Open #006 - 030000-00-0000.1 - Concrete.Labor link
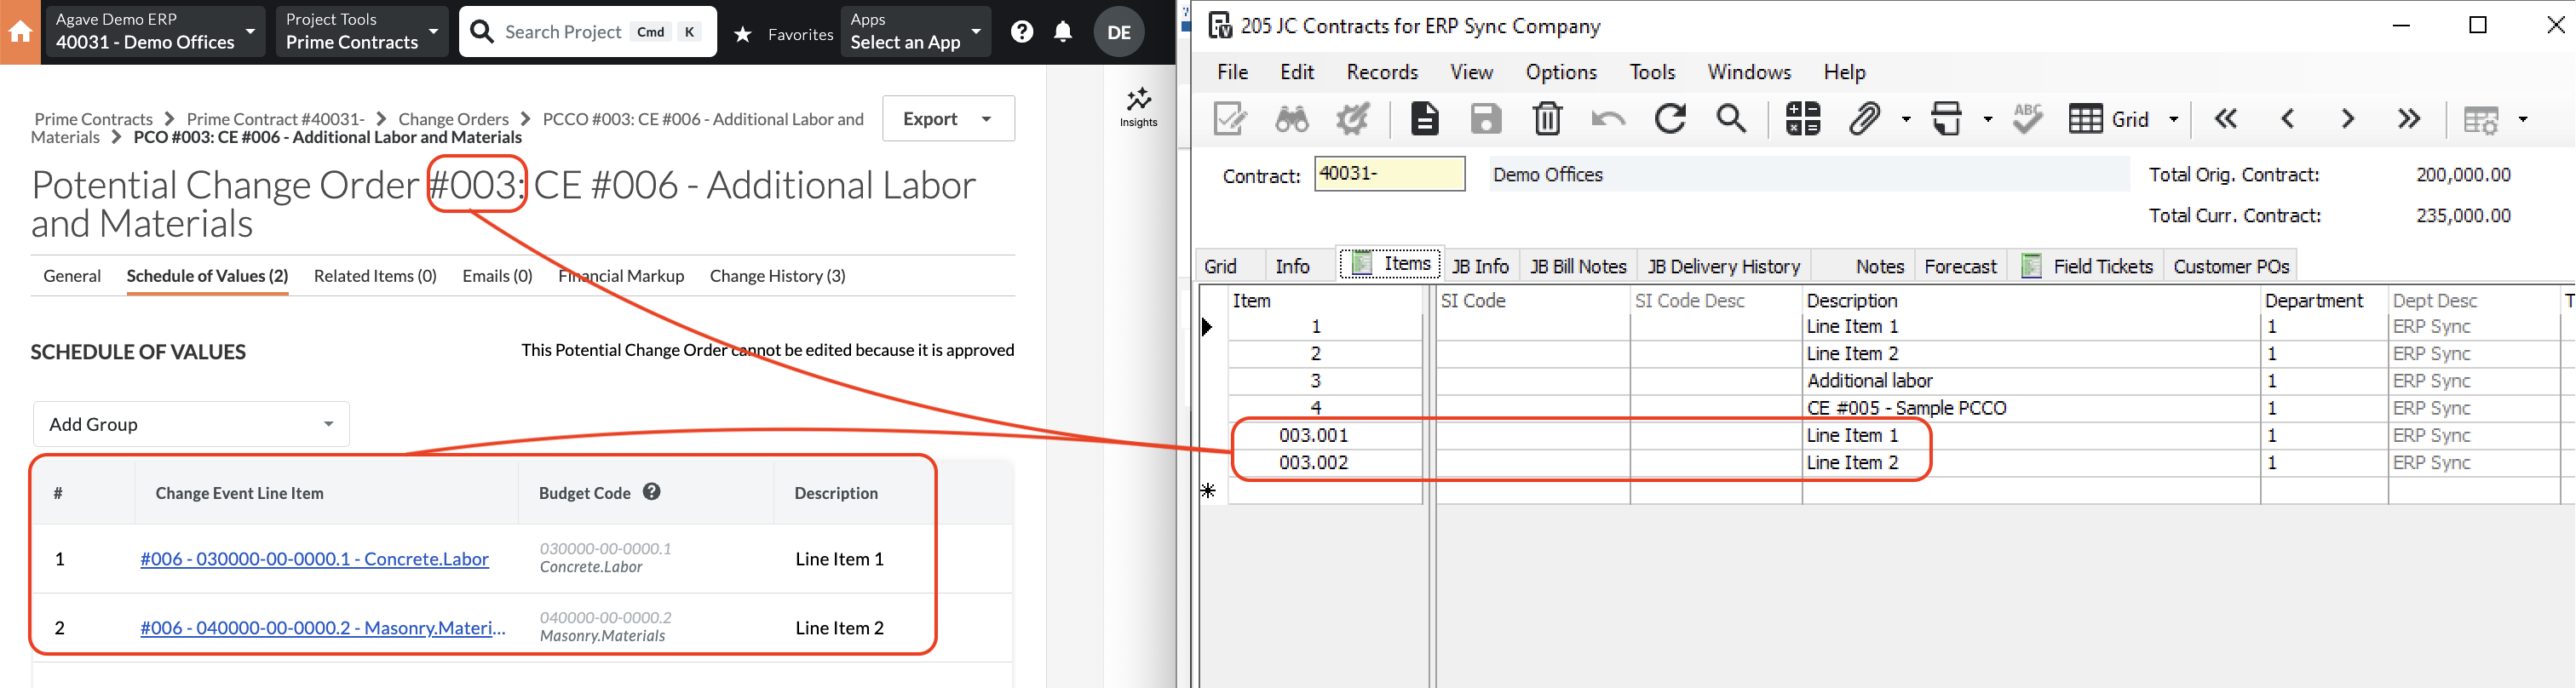This screenshot has width=2576, height=688. [x=314, y=559]
